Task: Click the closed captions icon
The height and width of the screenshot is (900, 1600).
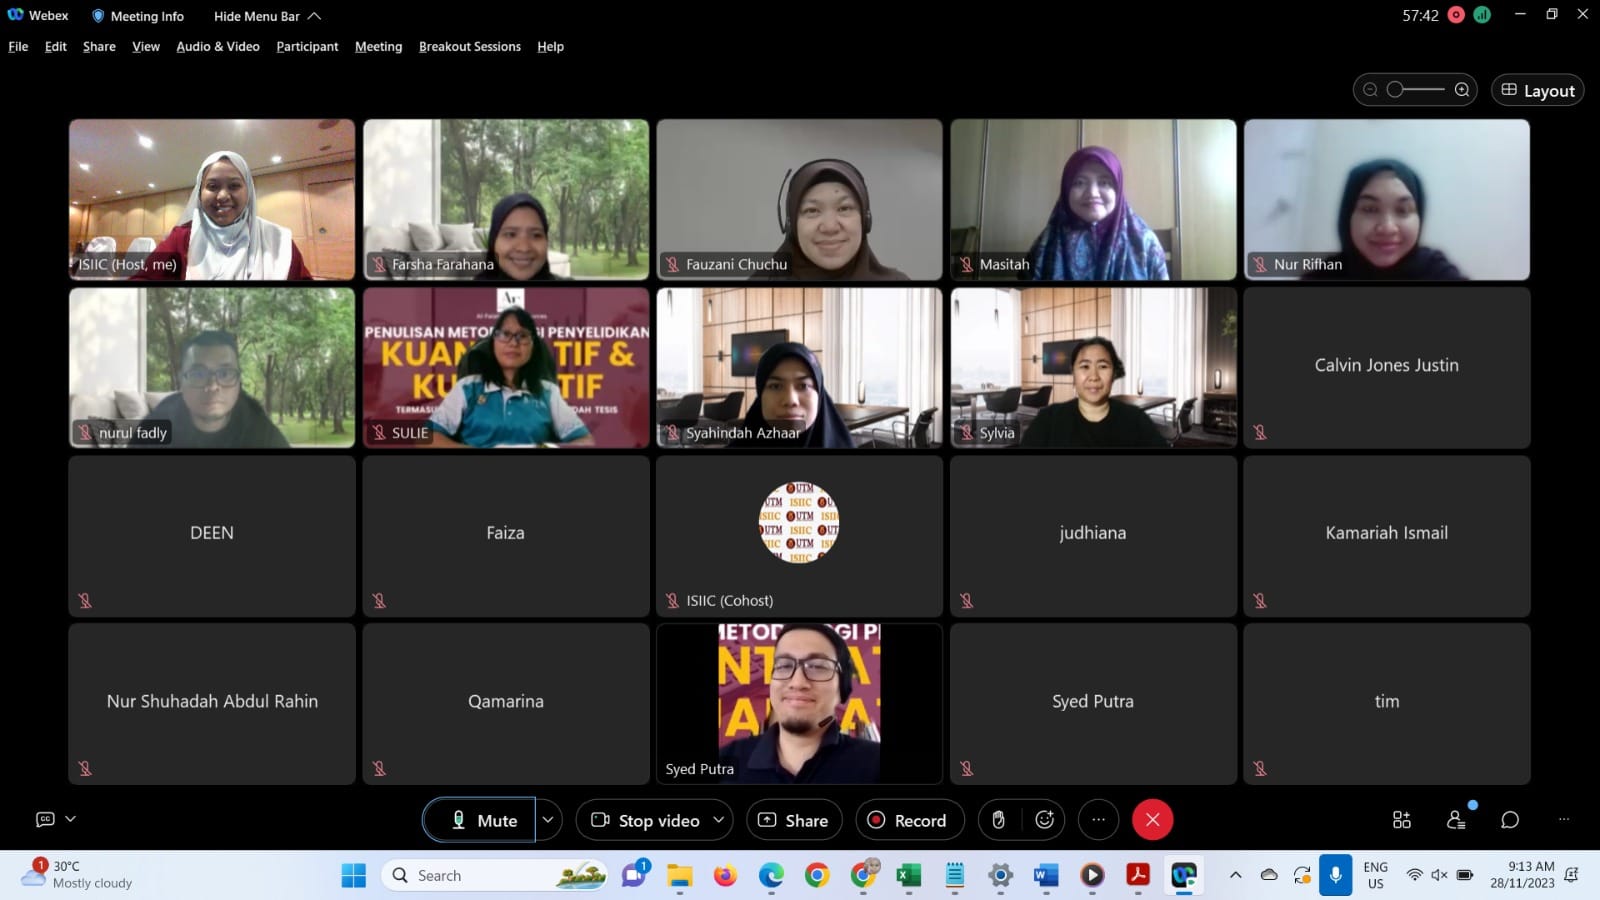Action: (x=45, y=819)
